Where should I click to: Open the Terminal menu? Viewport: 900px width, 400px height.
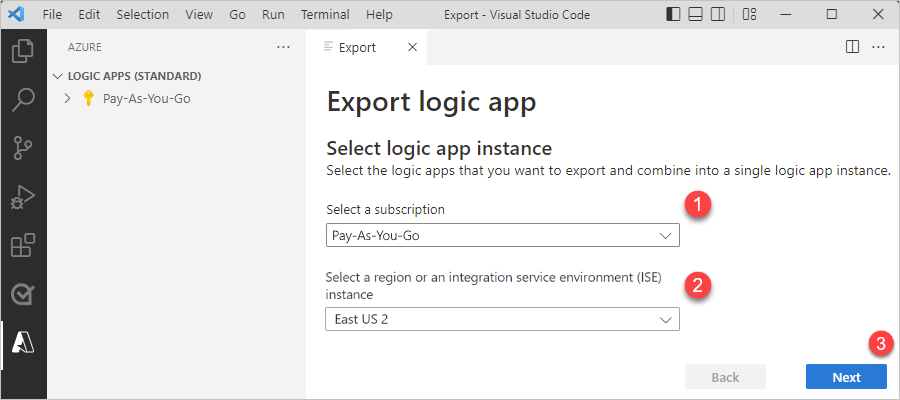[x=326, y=15]
